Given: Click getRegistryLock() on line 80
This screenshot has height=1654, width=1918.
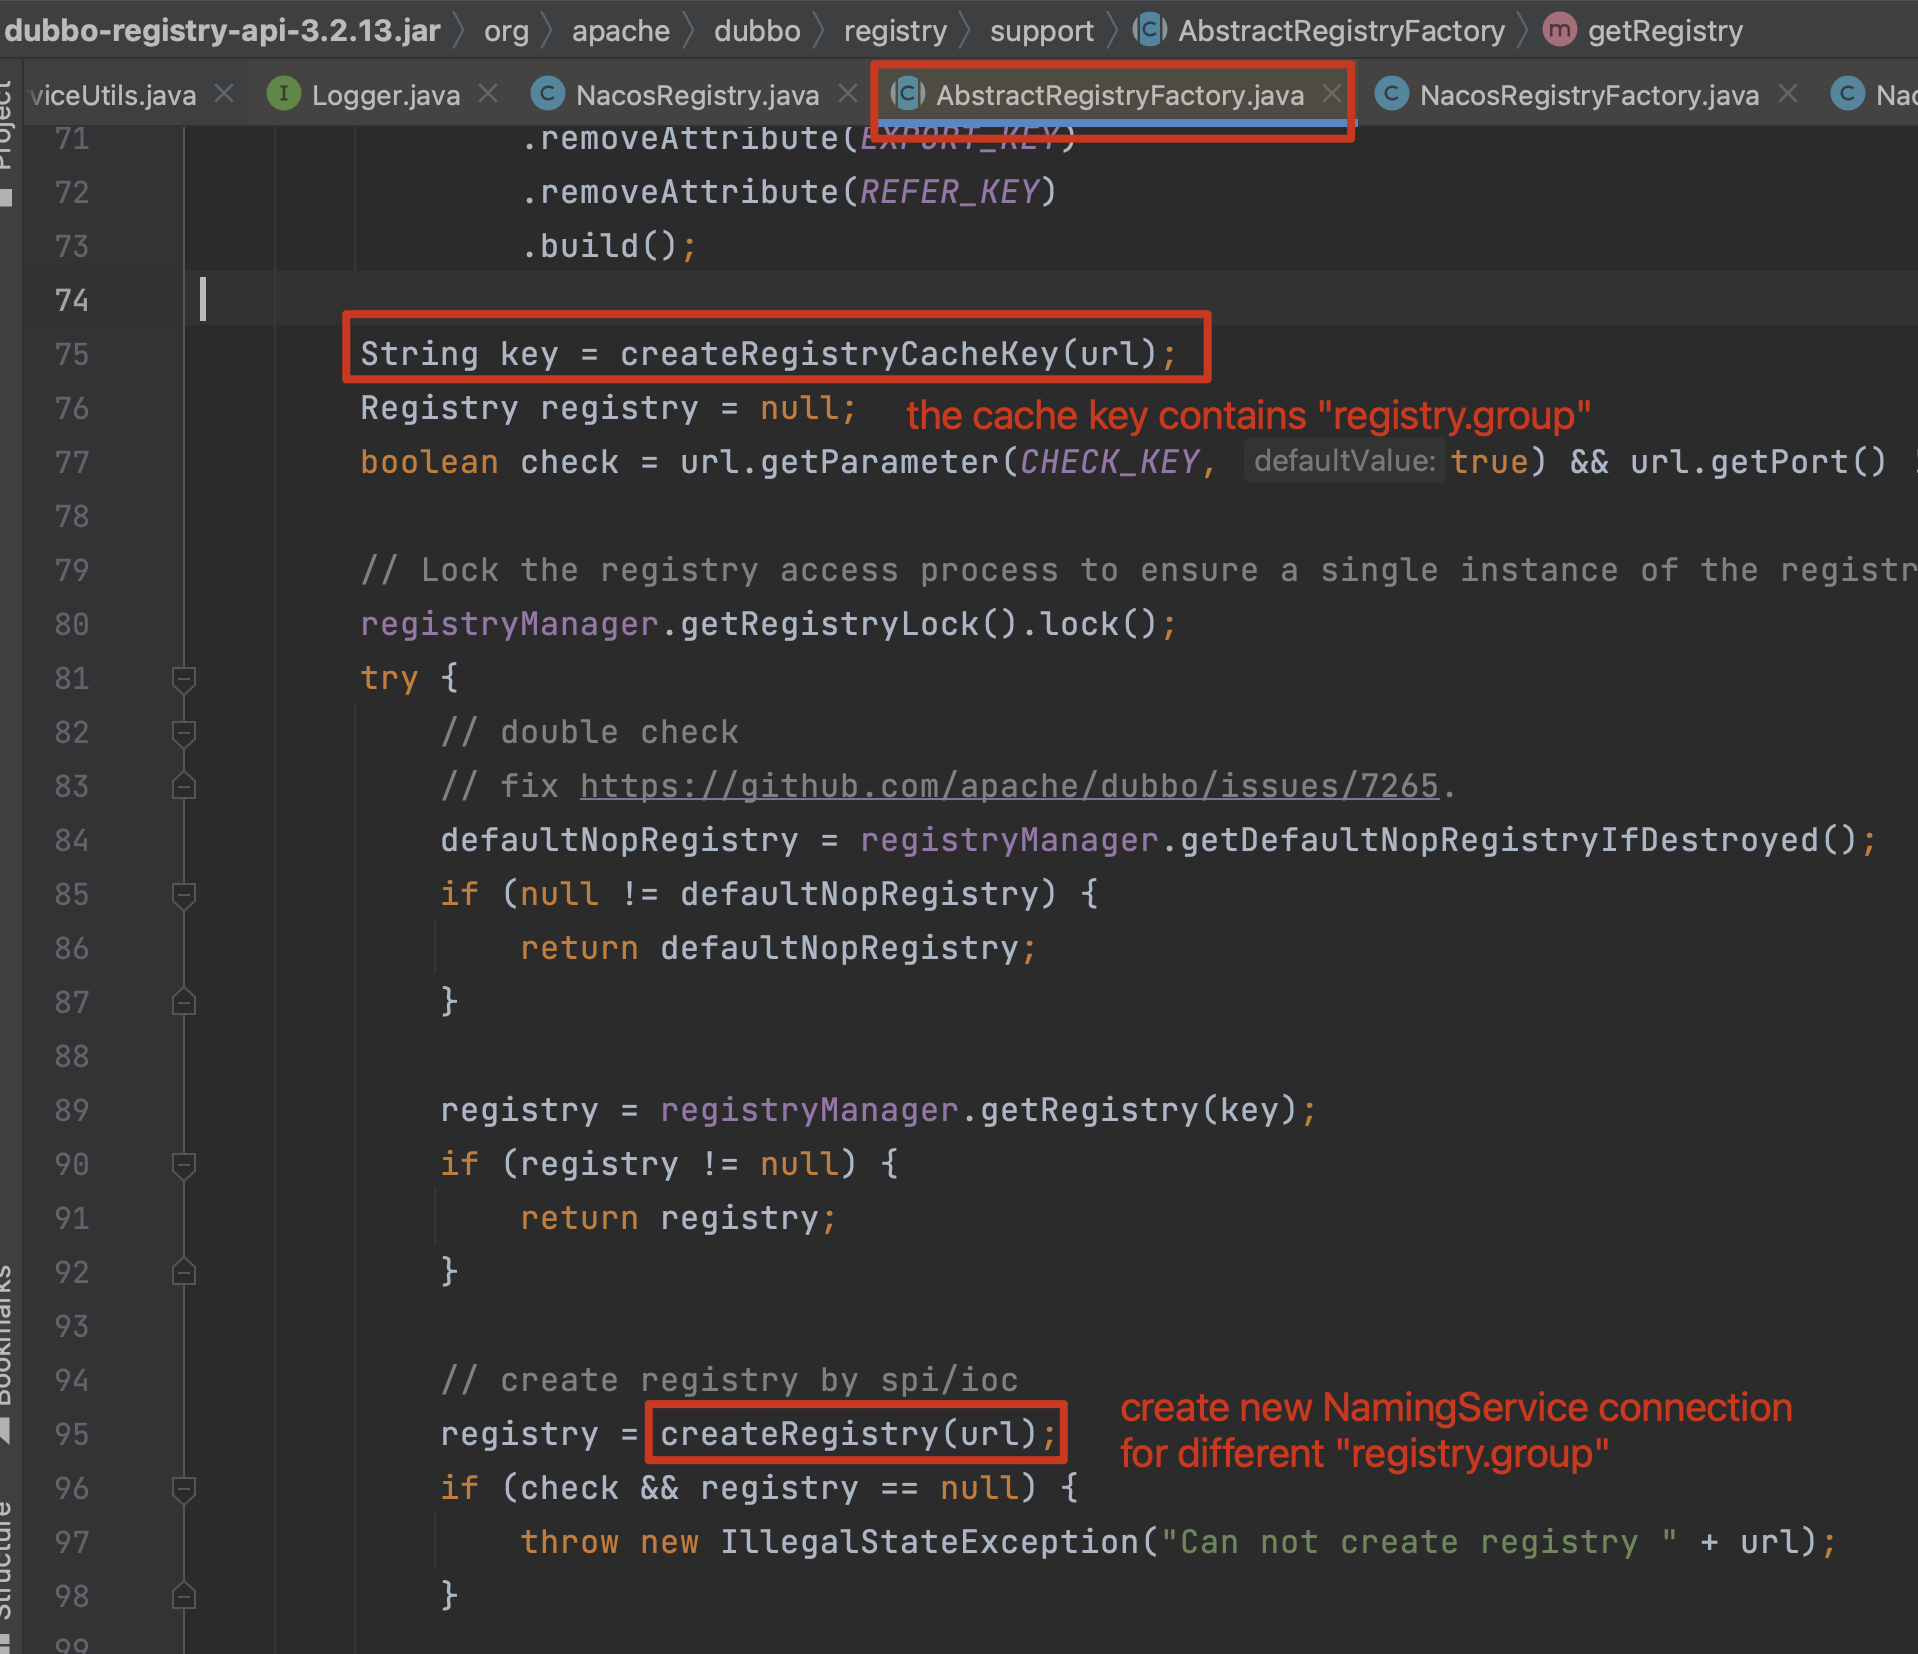Looking at the screenshot, I should pyautogui.click(x=848, y=624).
